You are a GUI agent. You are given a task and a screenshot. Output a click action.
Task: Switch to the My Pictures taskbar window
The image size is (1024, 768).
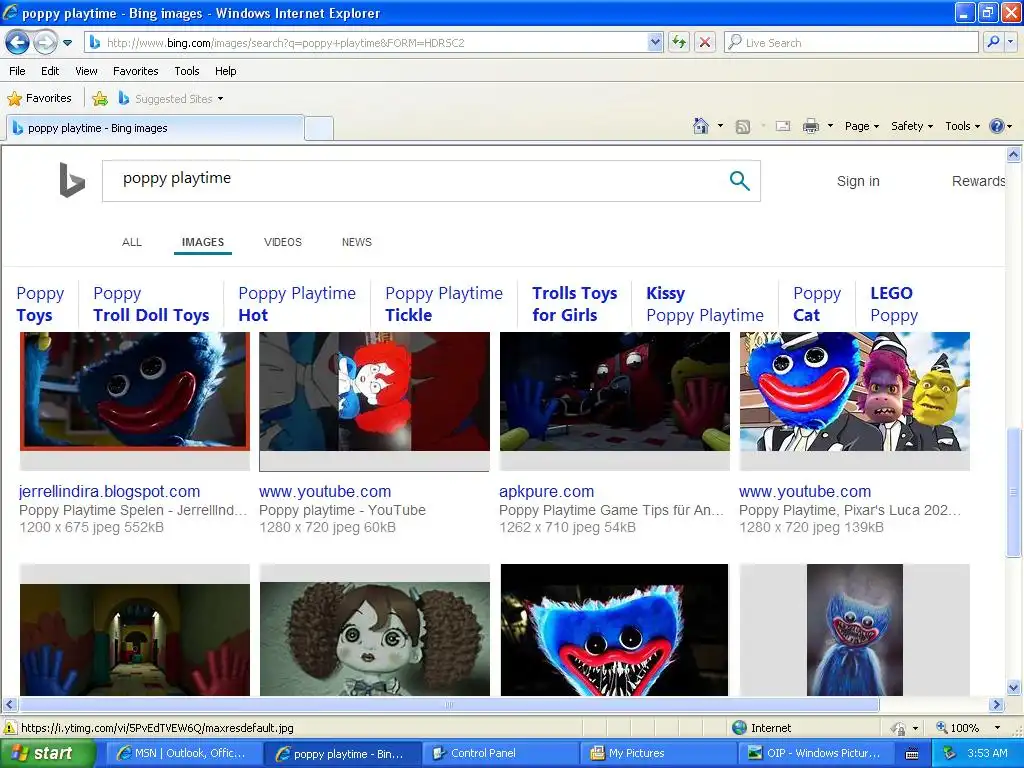[658, 753]
